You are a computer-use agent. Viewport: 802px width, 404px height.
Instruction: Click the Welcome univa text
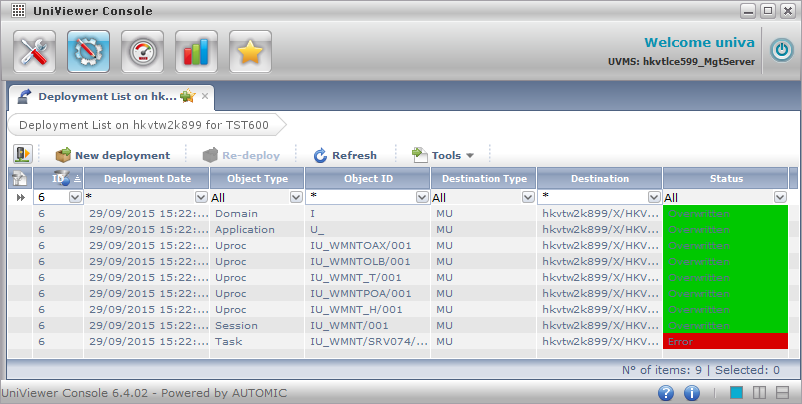tap(699, 42)
